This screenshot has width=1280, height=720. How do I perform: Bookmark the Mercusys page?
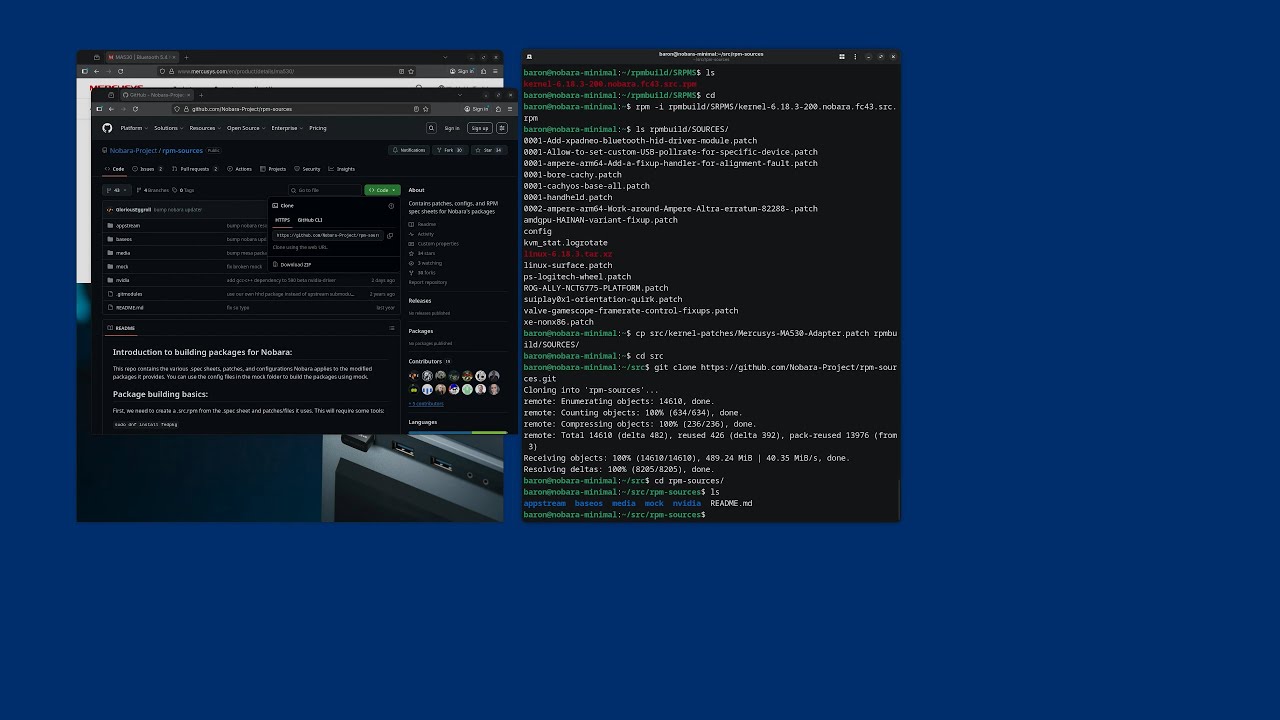point(411,71)
